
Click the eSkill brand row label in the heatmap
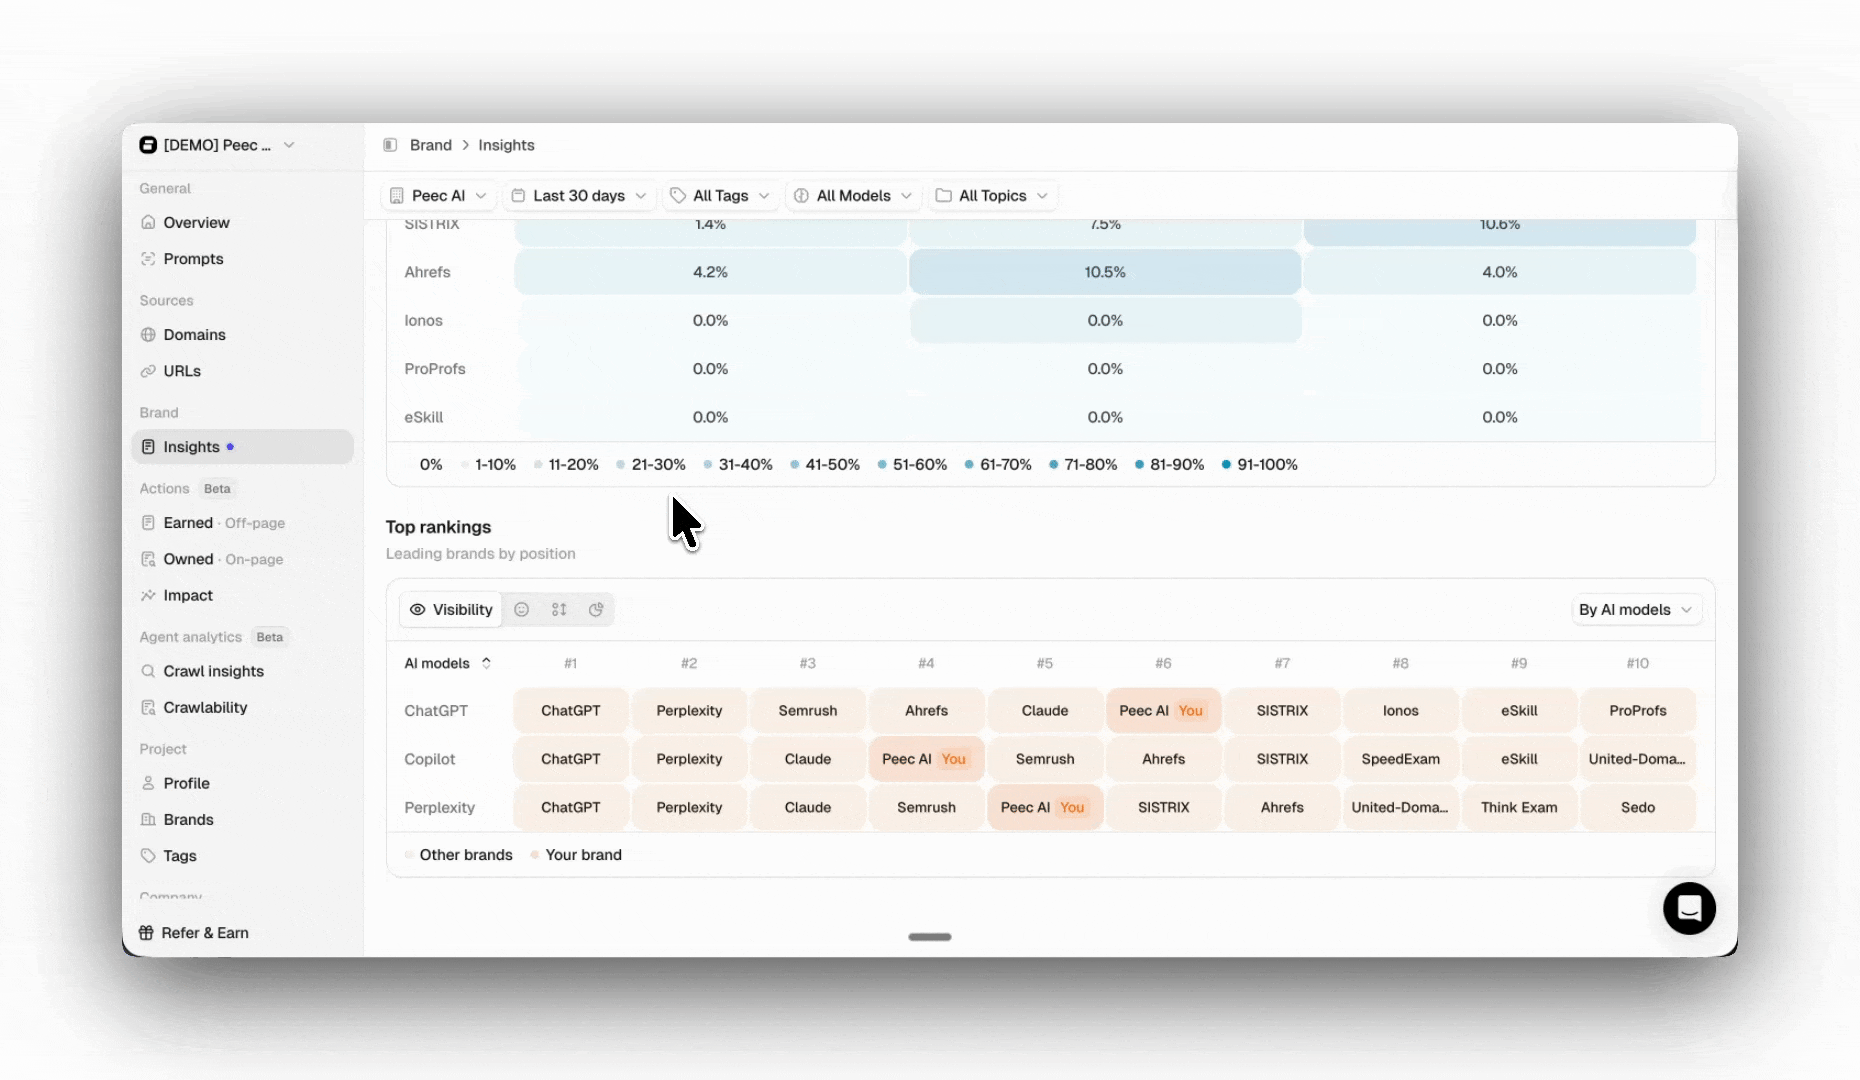[423, 417]
